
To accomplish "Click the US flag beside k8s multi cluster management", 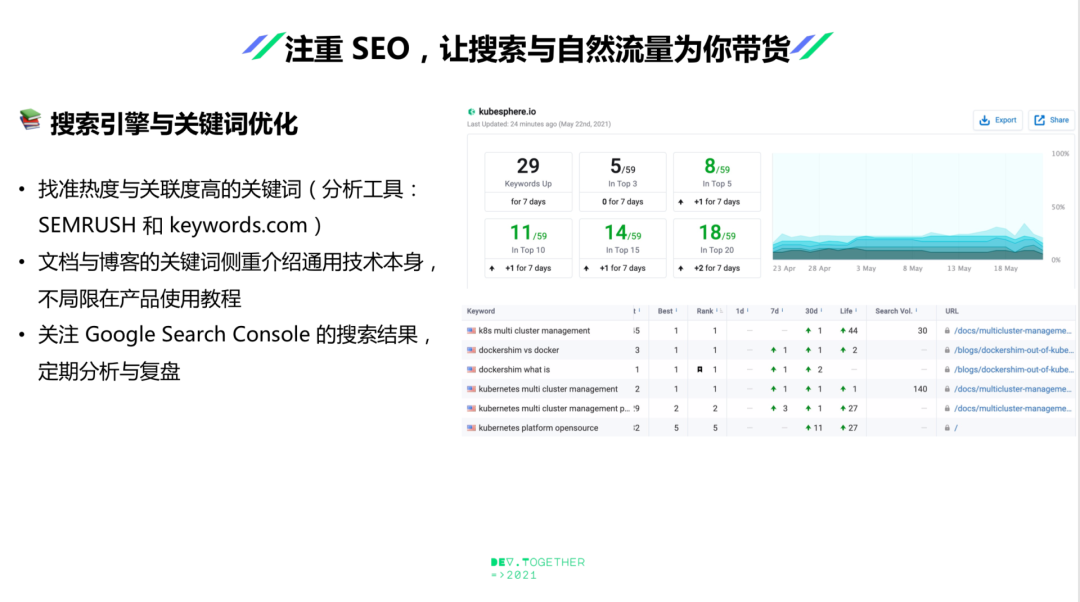I will coord(471,331).
